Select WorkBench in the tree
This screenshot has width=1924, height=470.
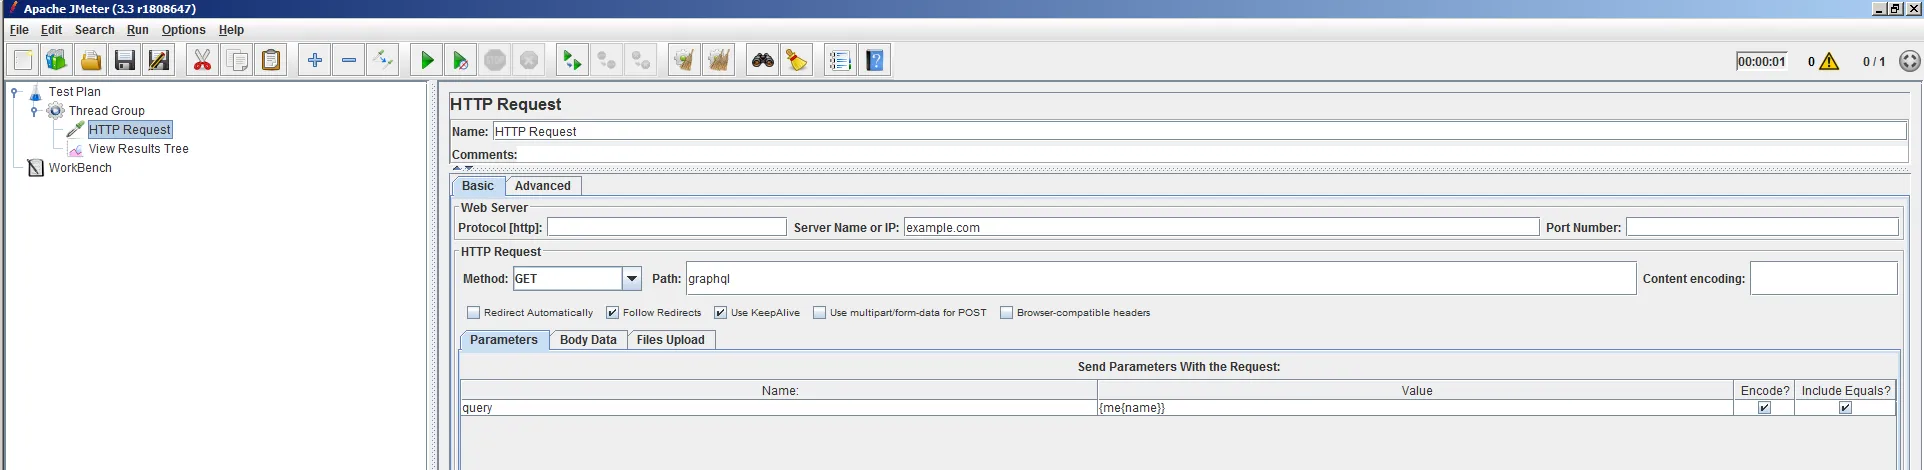80,167
